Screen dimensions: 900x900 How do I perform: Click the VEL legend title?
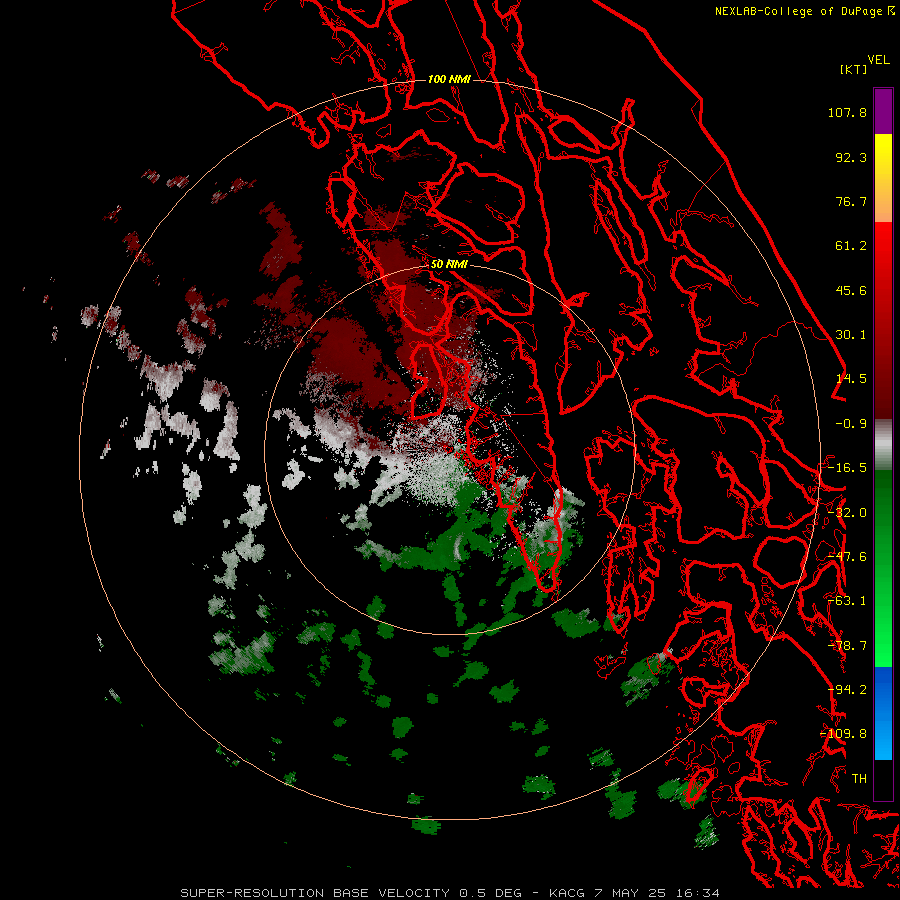pyautogui.click(x=878, y=60)
